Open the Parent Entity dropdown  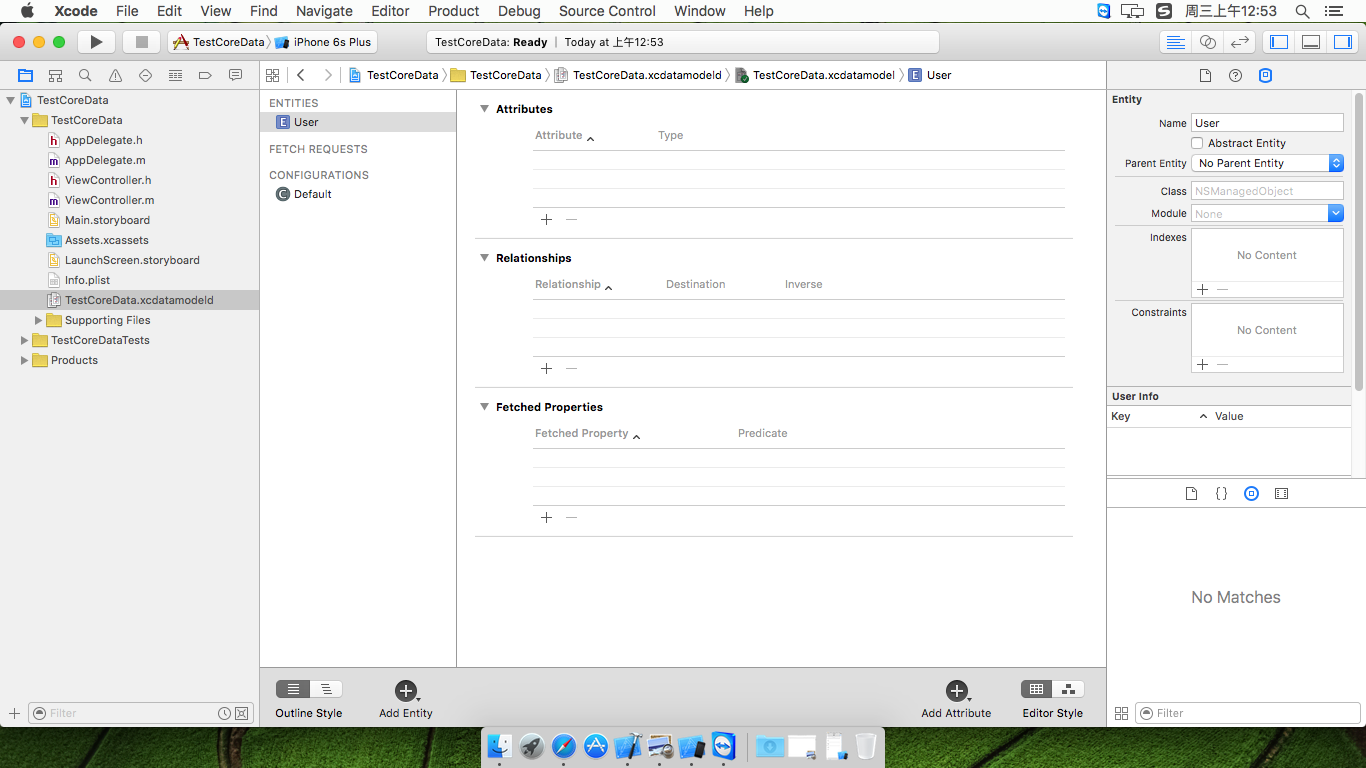(1267, 163)
